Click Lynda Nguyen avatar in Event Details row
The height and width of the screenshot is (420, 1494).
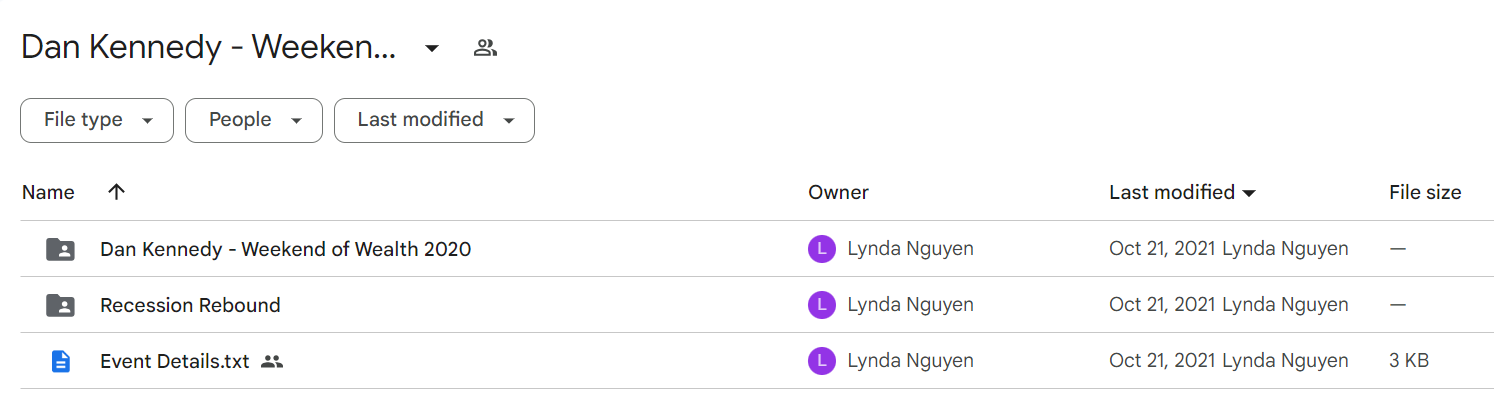[821, 361]
